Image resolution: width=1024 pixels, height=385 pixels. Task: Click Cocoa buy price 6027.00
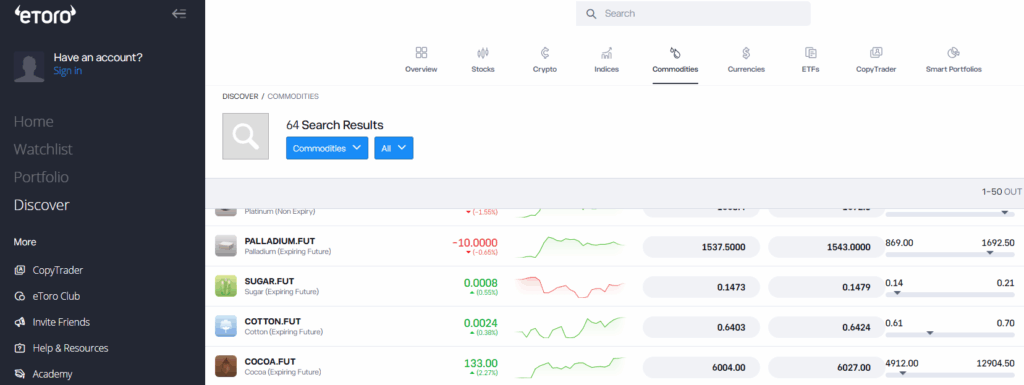(827, 367)
